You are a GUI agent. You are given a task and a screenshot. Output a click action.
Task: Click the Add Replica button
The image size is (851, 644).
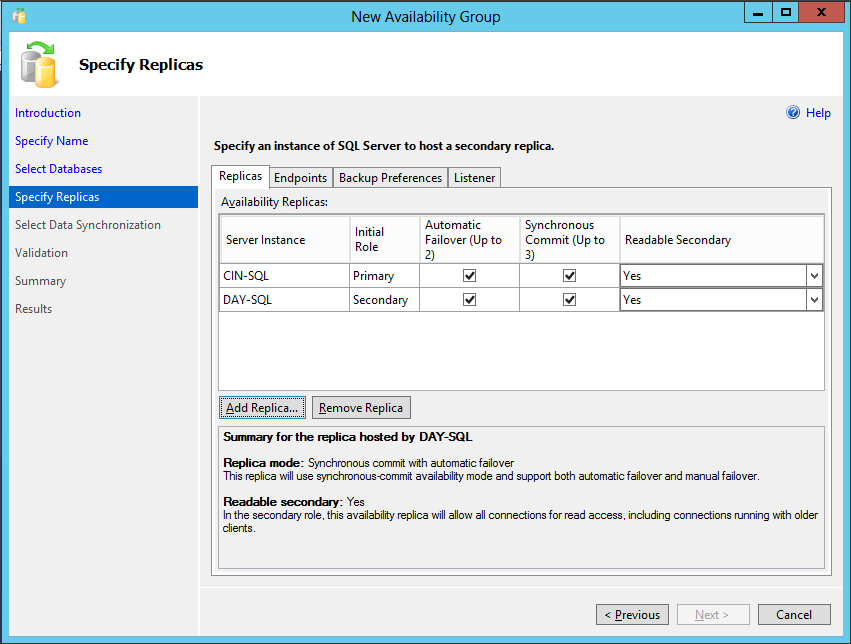(x=262, y=407)
